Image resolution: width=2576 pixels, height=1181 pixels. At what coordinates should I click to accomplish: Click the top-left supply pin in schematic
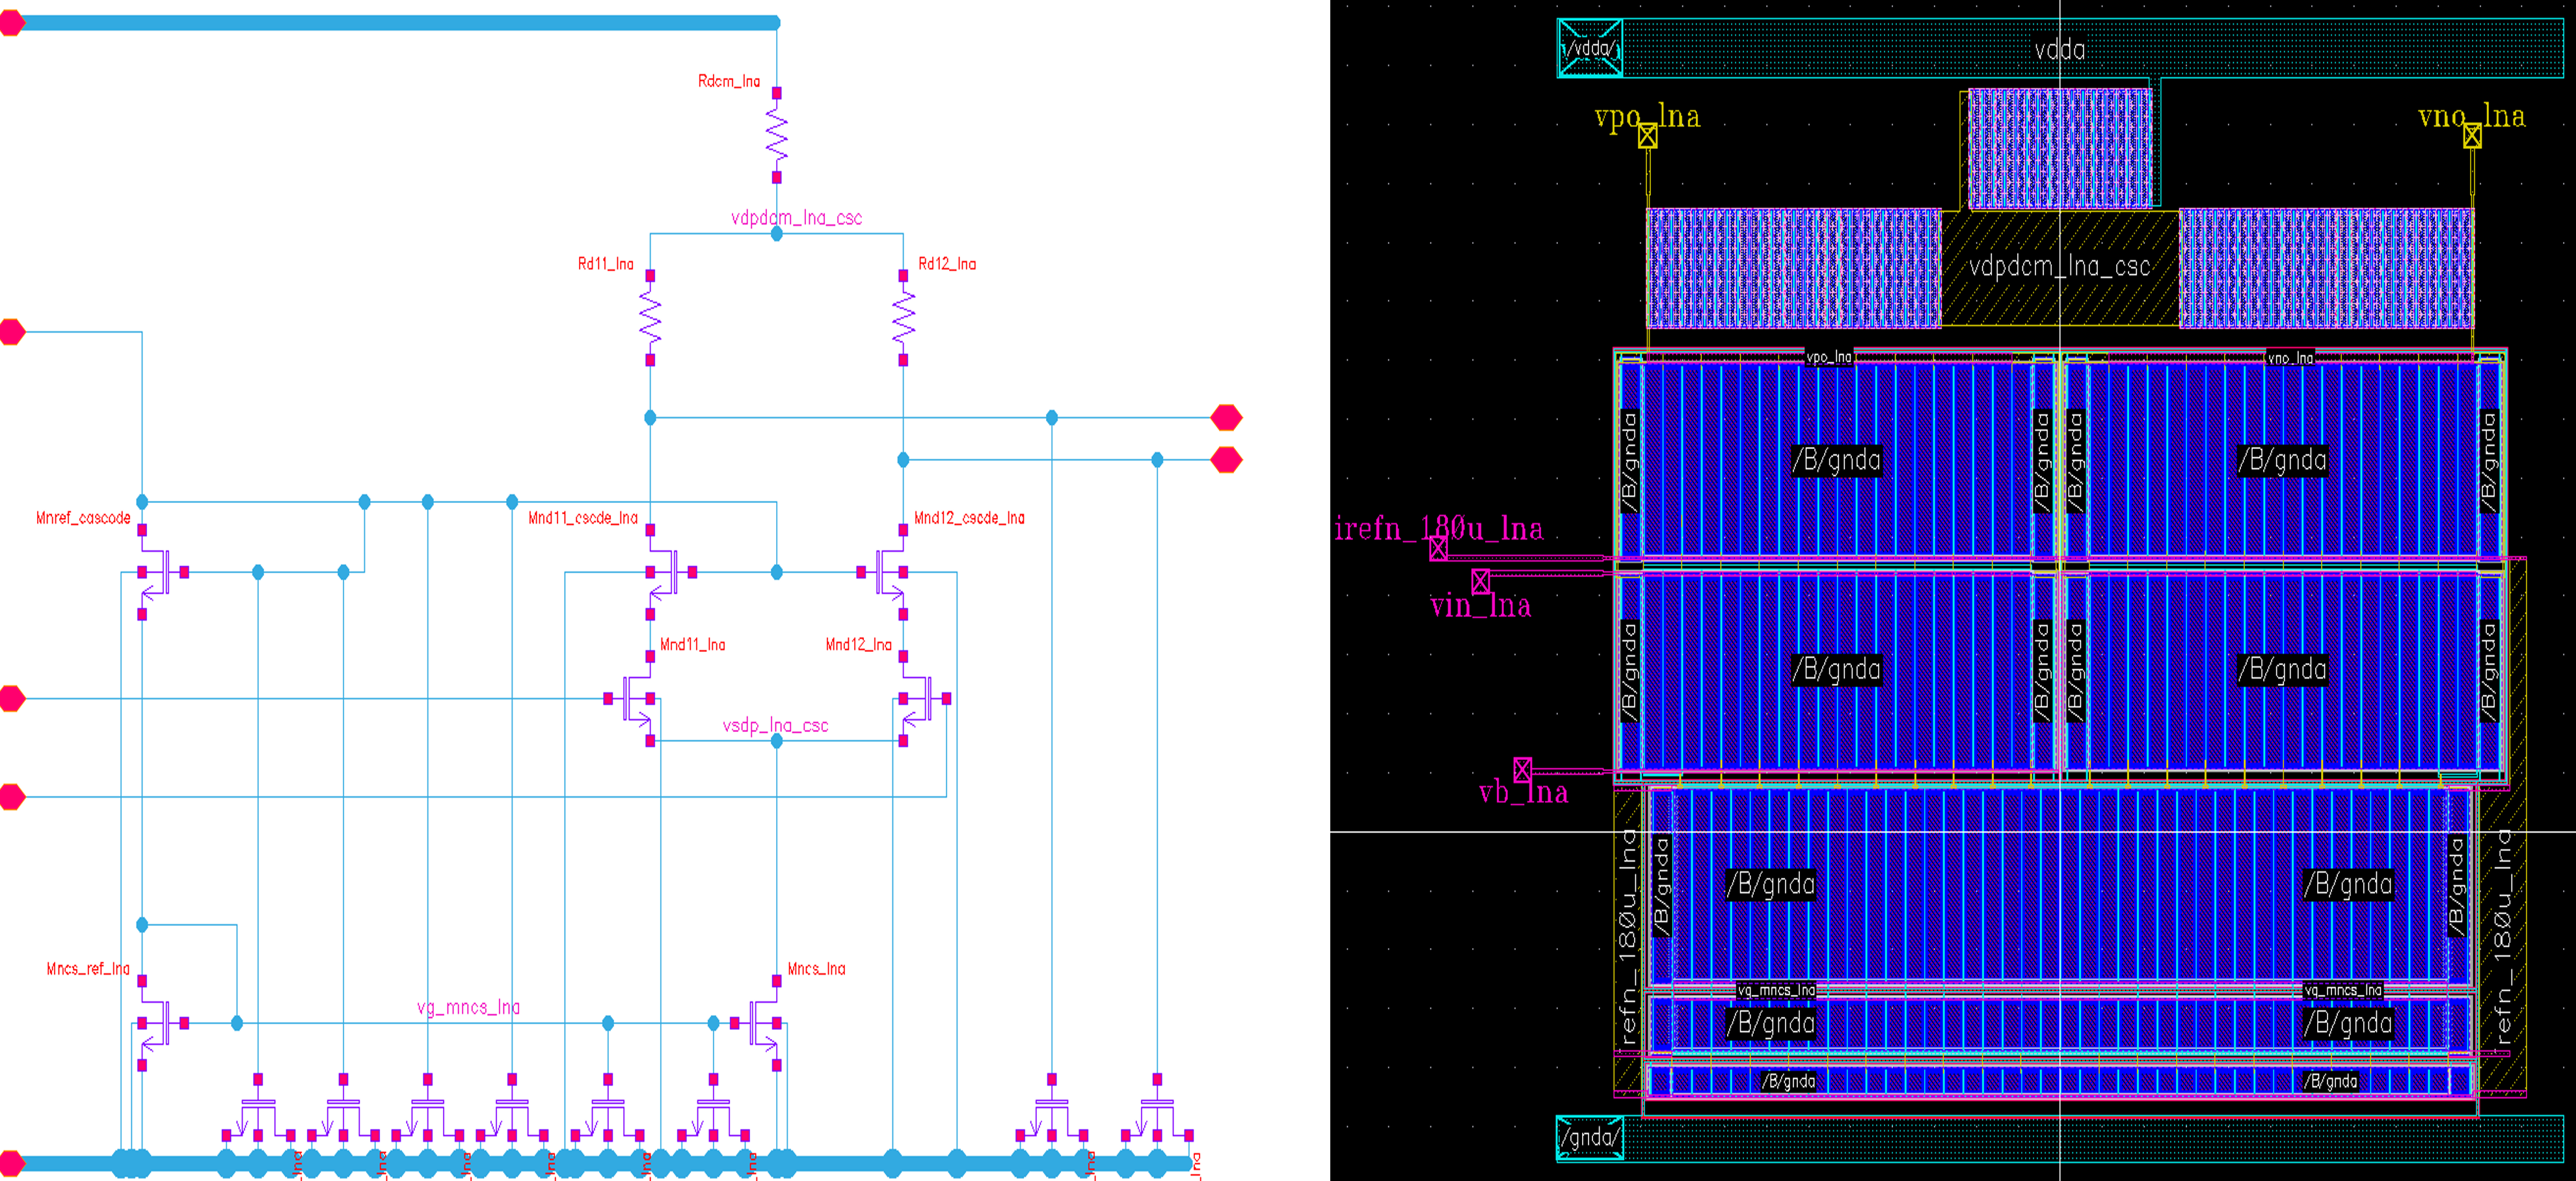pyautogui.click(x=11, y=22)
